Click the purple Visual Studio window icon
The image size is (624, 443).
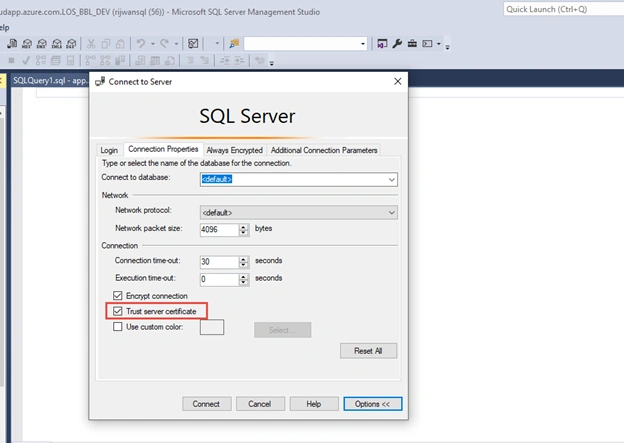point(382,43)
